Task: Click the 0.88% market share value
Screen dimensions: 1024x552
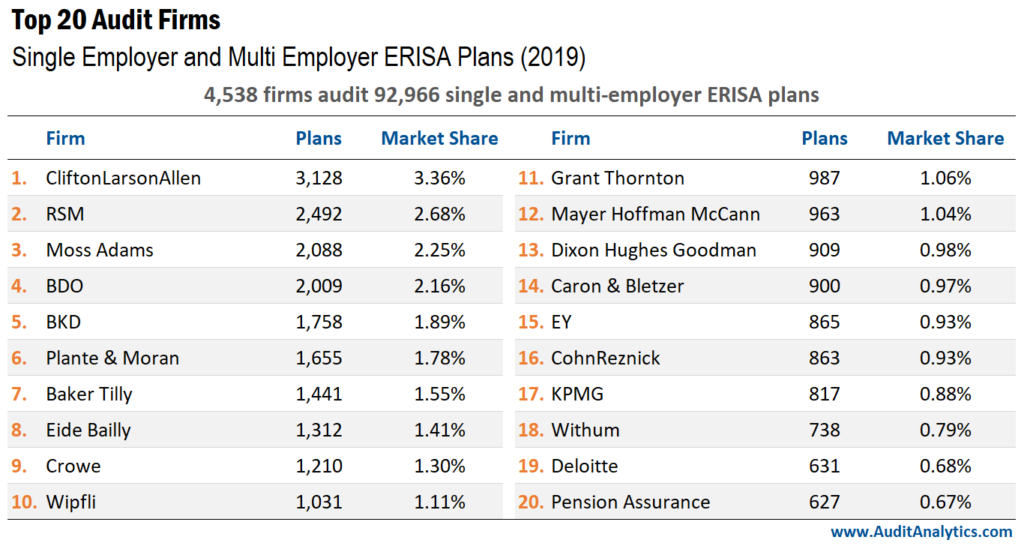Action: (x=946, y=394)
